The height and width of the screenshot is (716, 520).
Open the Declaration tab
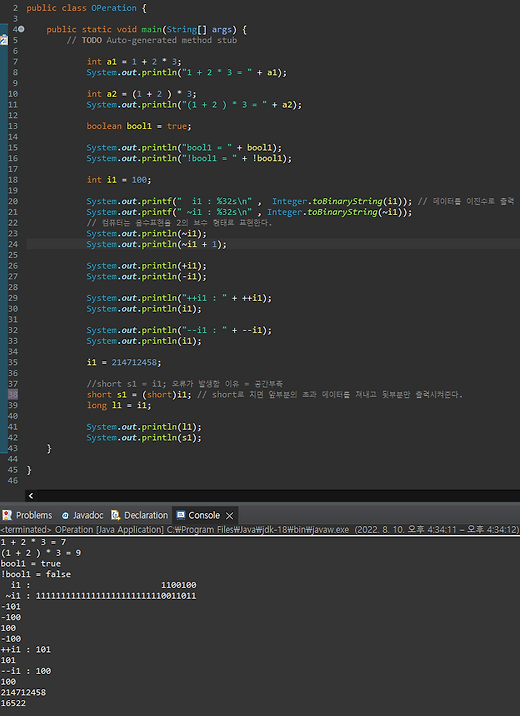[140, 515]
